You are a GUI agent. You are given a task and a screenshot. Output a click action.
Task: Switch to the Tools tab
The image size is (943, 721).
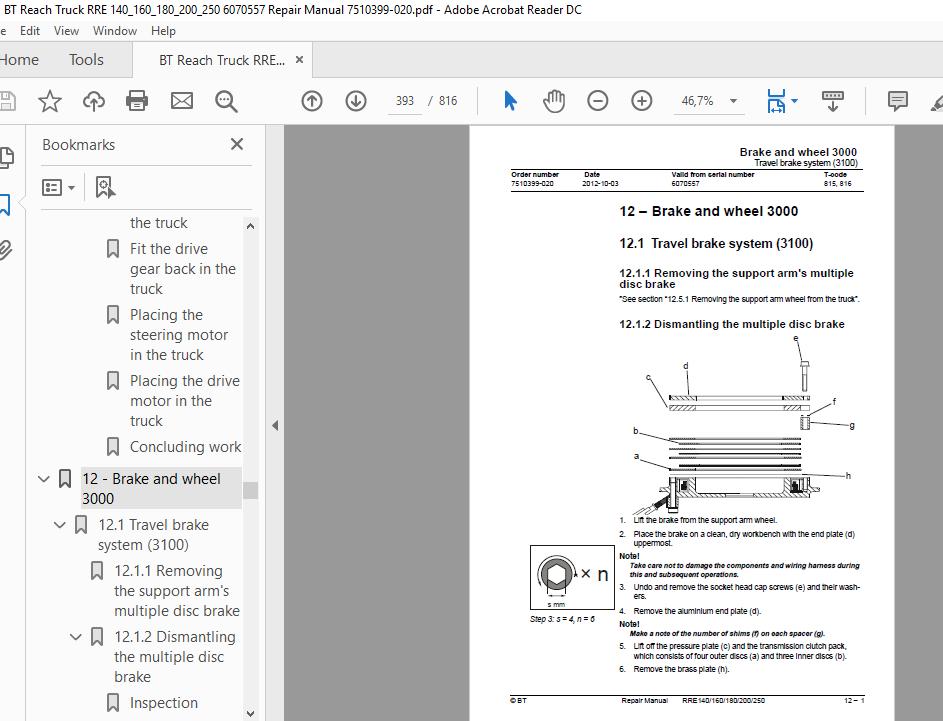86,60
